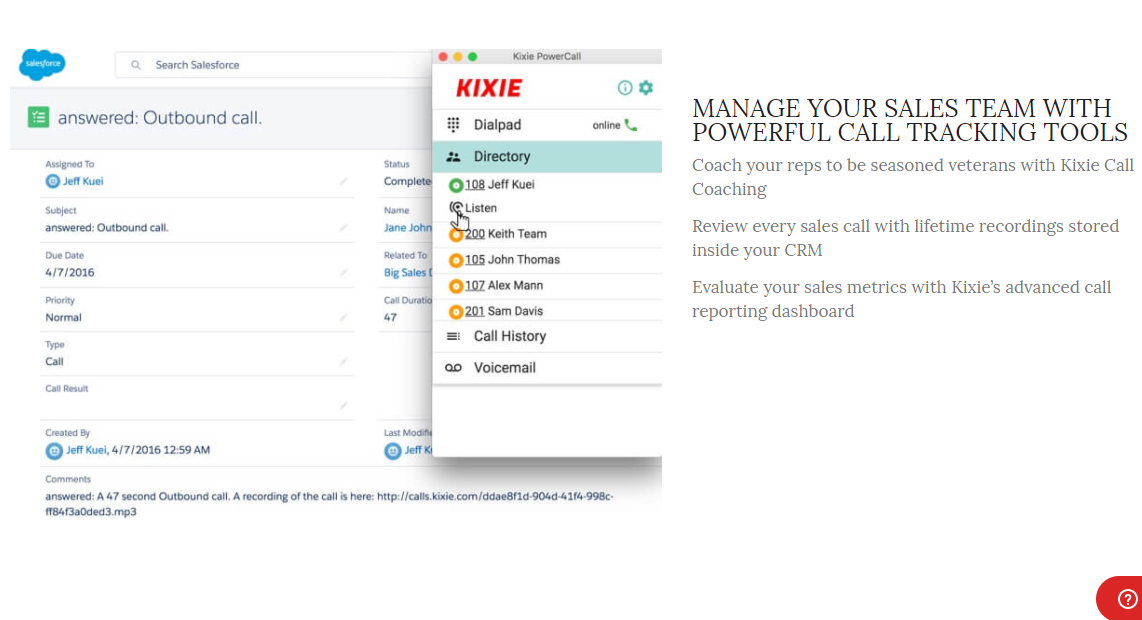Click the text about Kixie Call Coaching

coord(913,177)
